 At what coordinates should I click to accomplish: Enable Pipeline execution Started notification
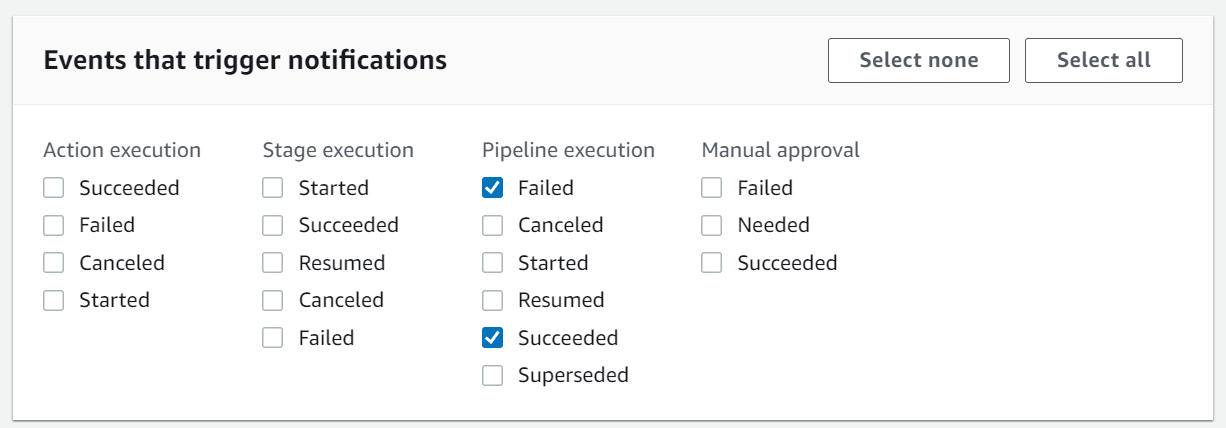coord(492,263)
